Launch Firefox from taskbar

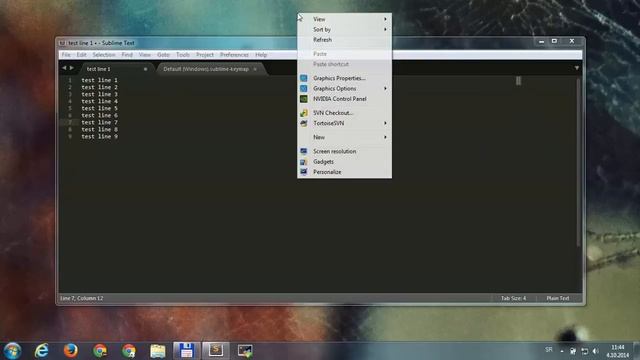coord(71,351)
